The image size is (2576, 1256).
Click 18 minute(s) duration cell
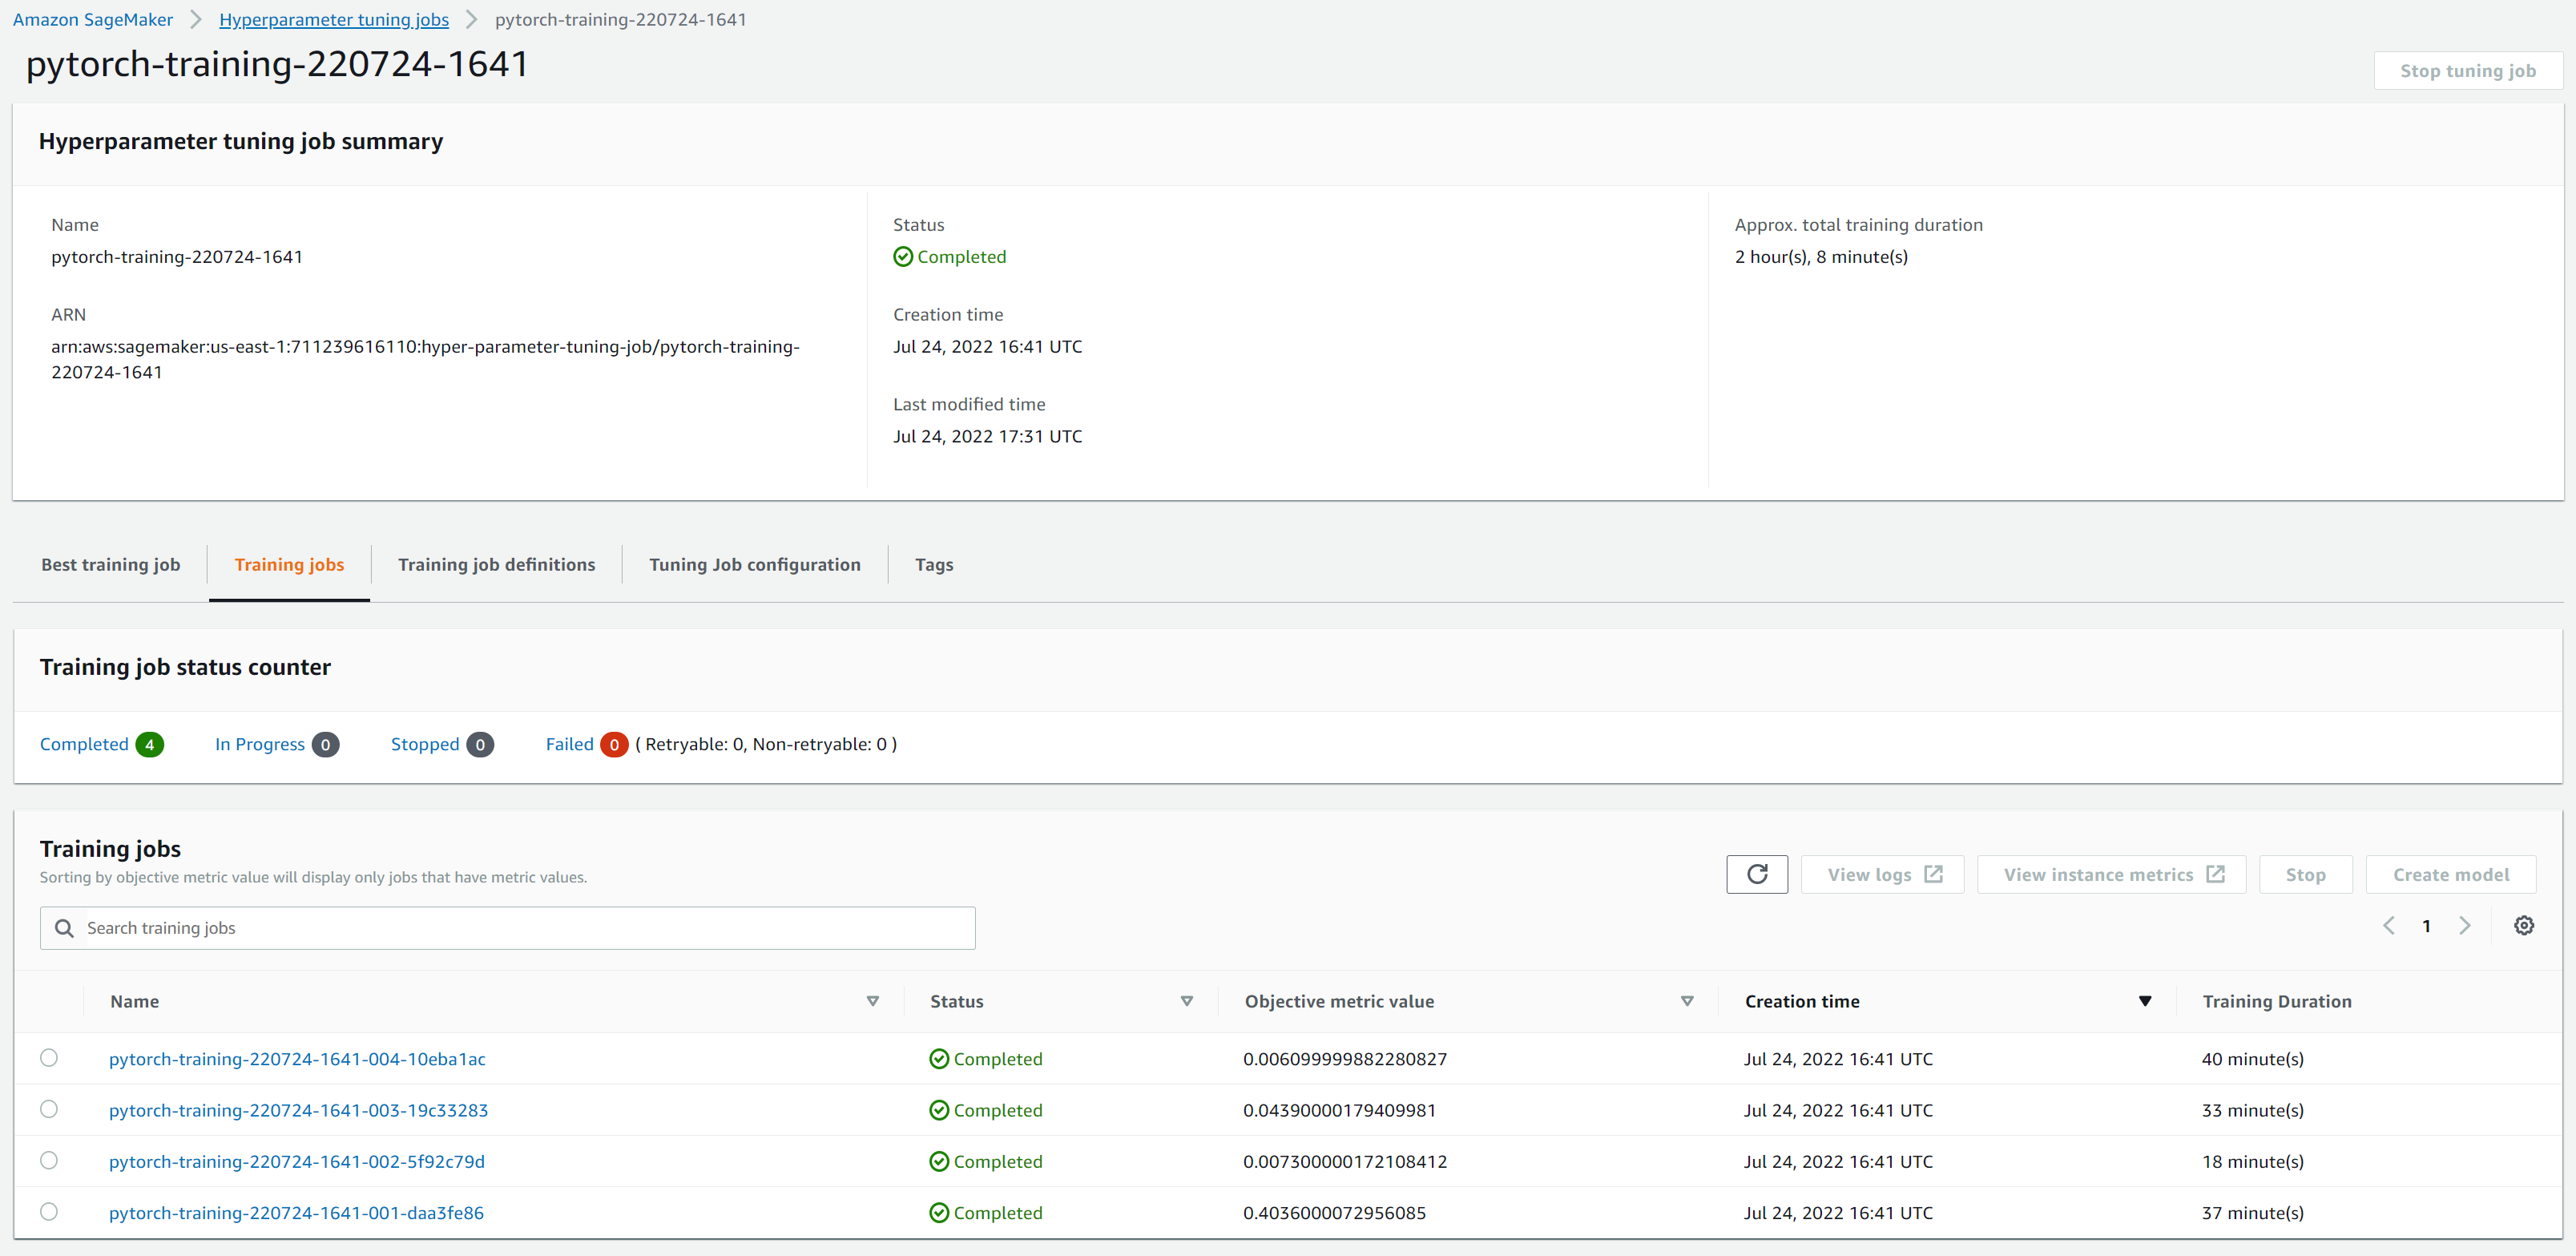pos(2252,1161)
